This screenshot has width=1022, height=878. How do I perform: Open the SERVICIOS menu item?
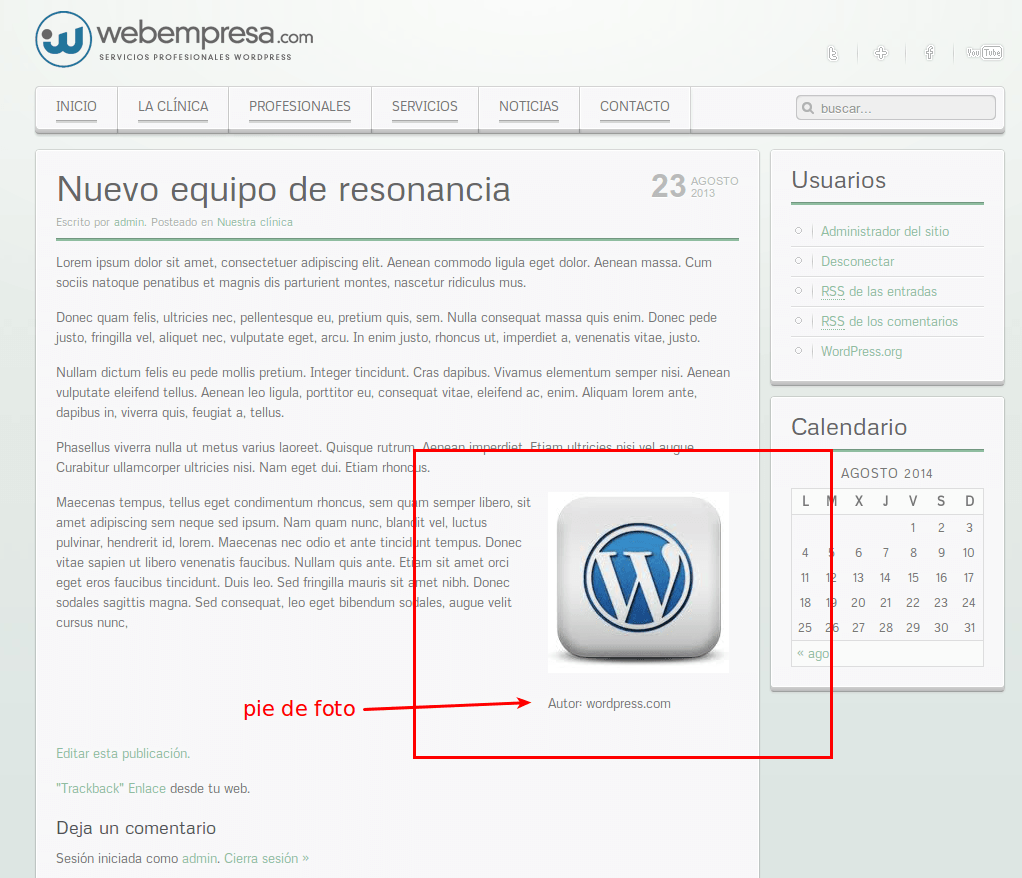coord(425,107)
